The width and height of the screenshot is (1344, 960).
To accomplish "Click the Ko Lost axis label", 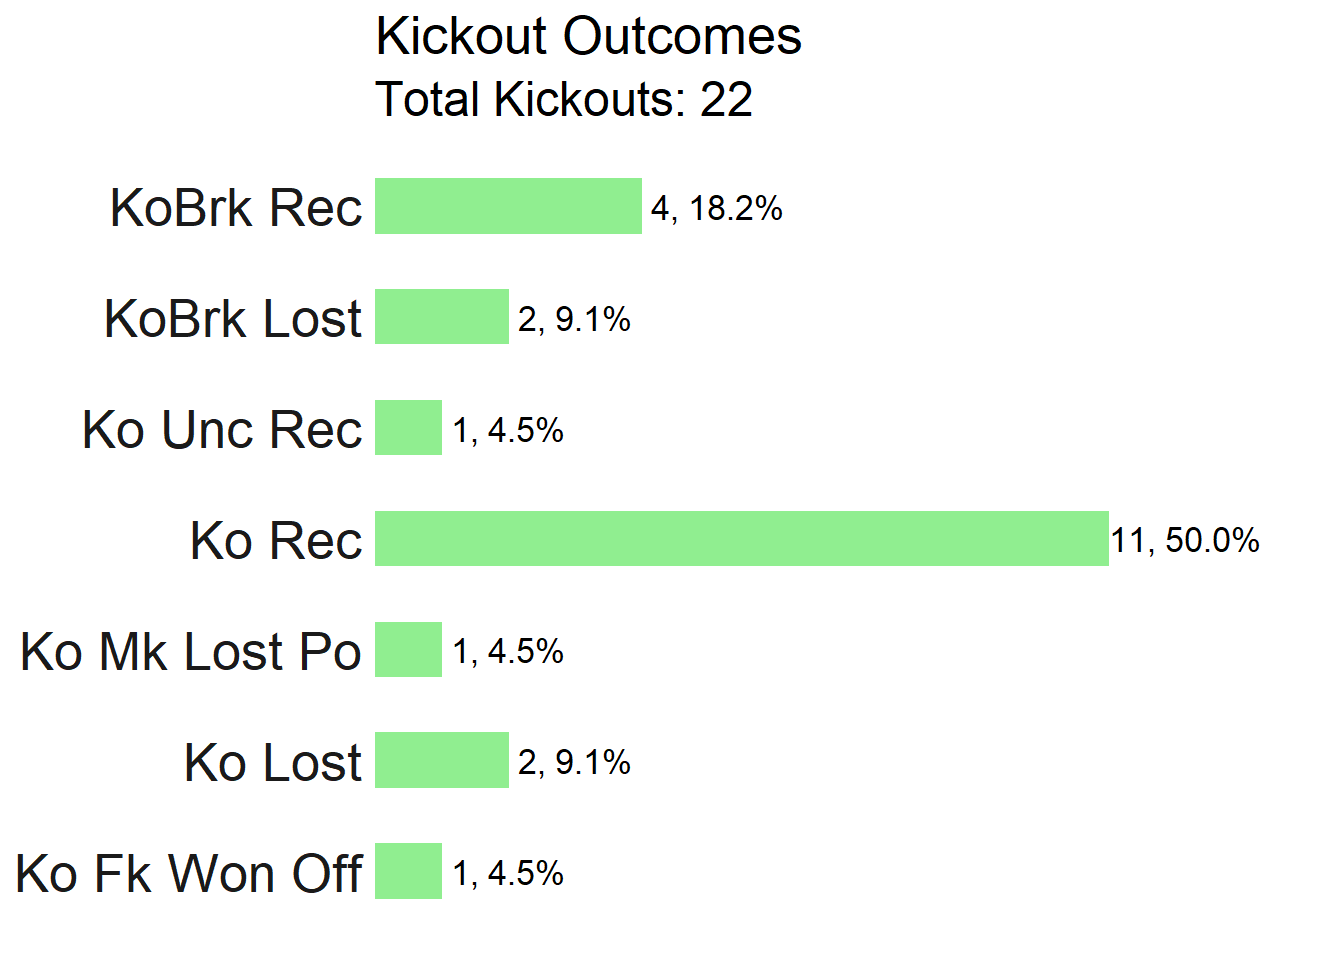I will tap(273, 763).
